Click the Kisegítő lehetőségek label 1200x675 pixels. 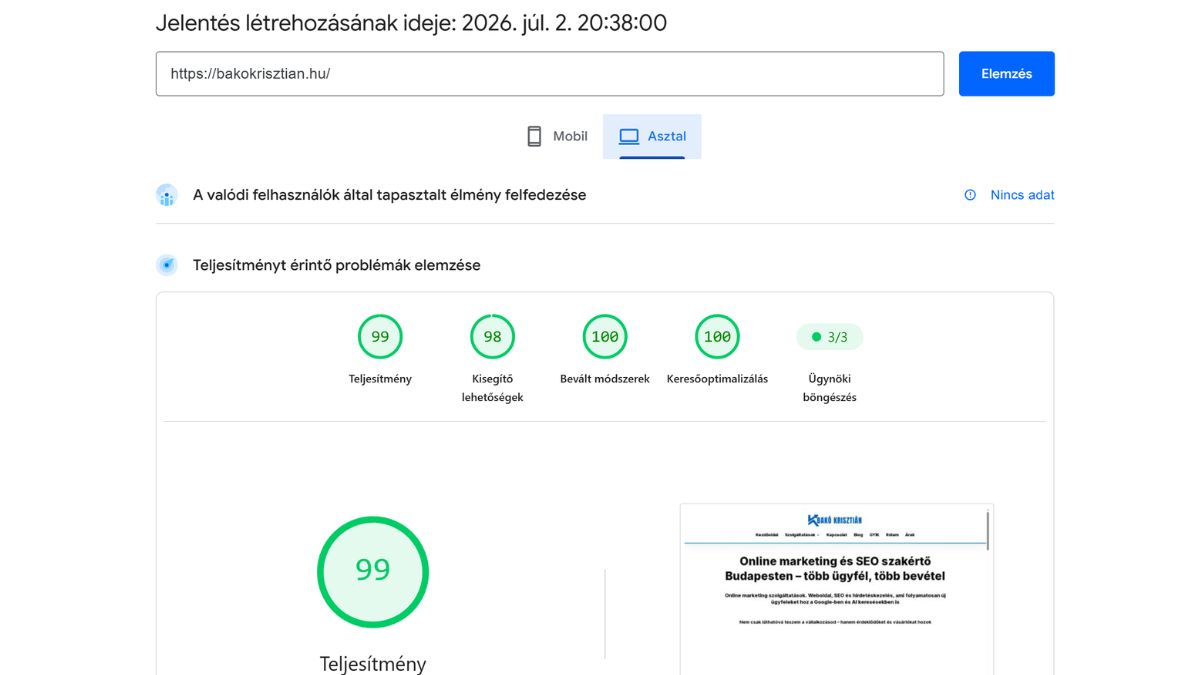492,388
